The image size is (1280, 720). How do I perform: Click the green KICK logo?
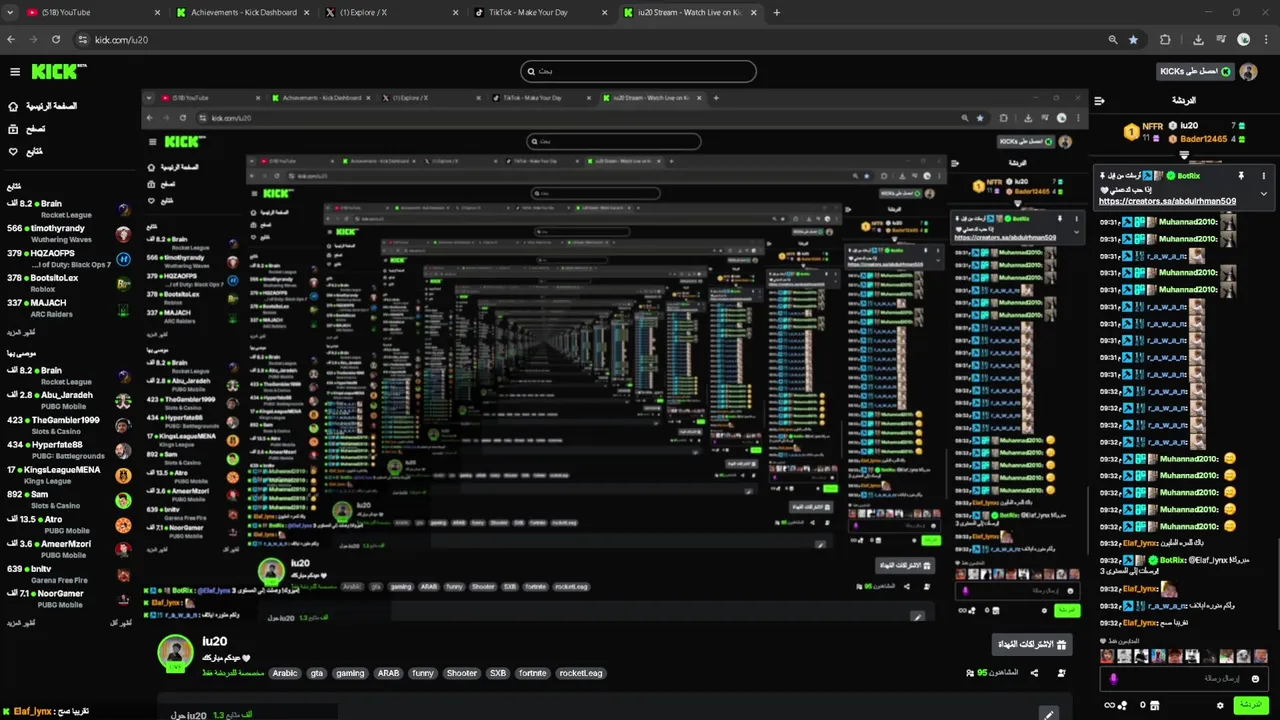coord(58,71)
